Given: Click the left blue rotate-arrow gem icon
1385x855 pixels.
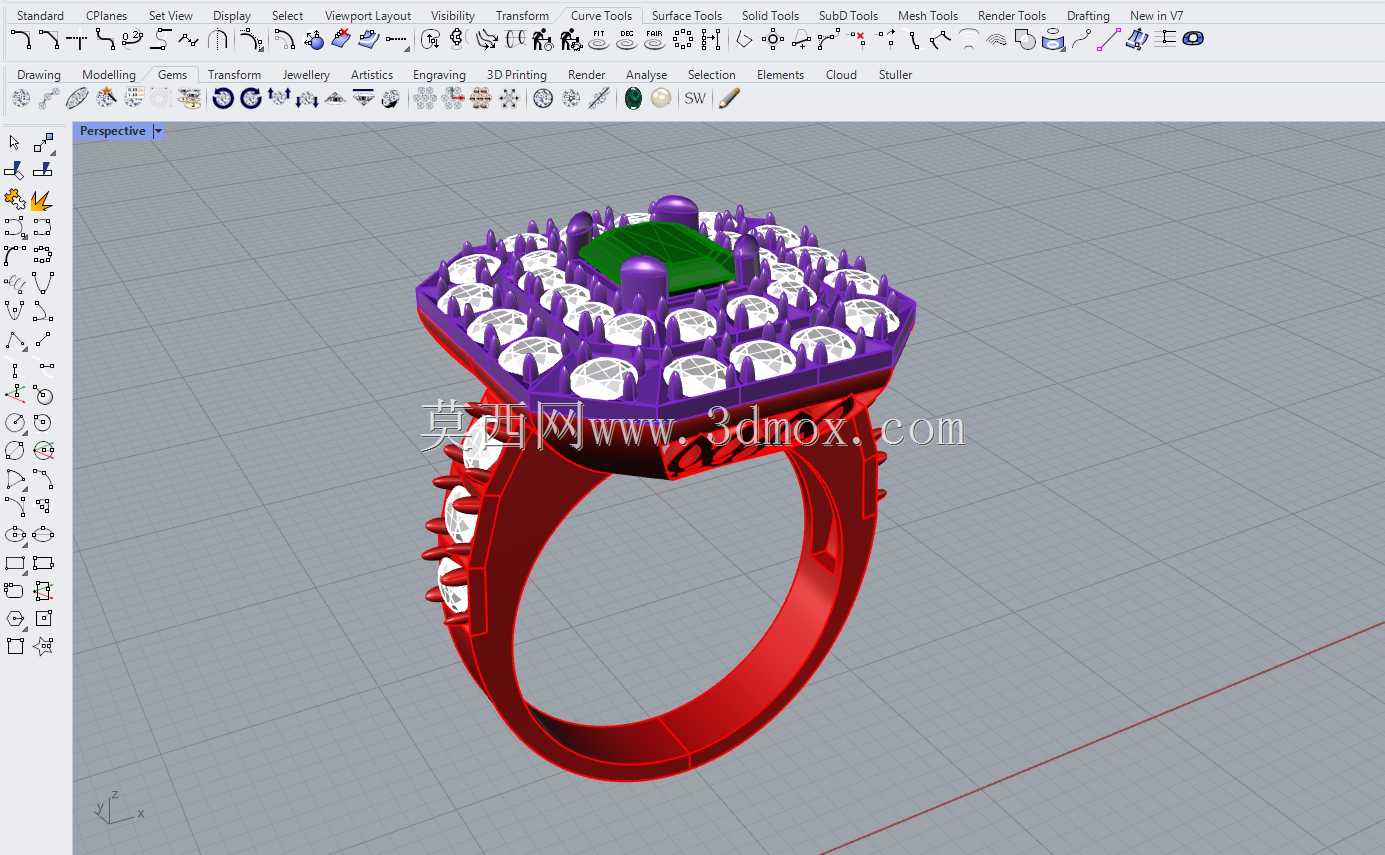Looking at the screenshot, I should pos(223,98).
